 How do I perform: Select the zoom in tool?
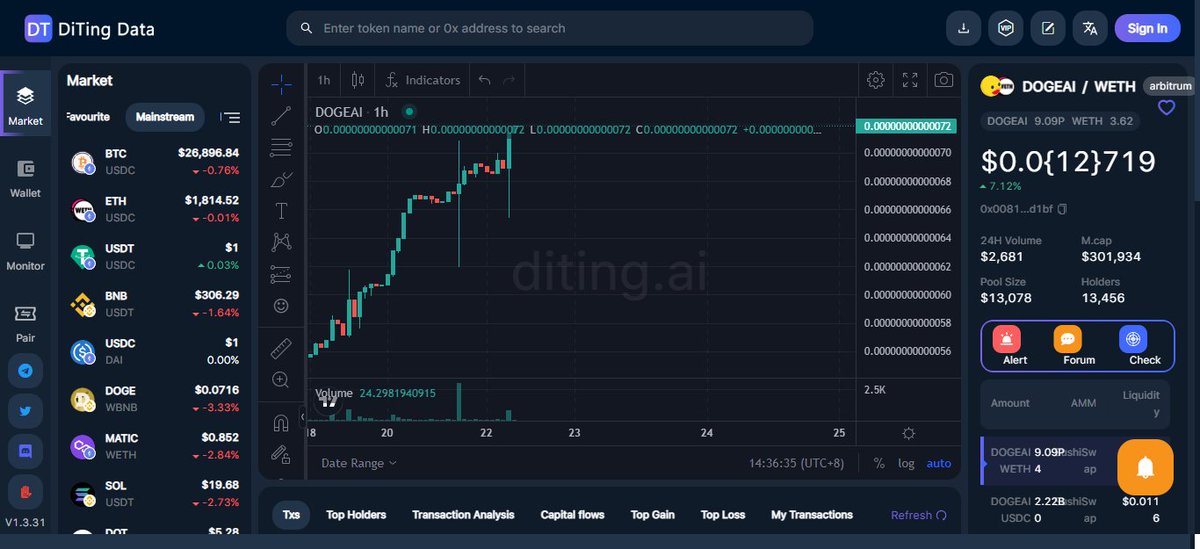[x=281, y=380]
